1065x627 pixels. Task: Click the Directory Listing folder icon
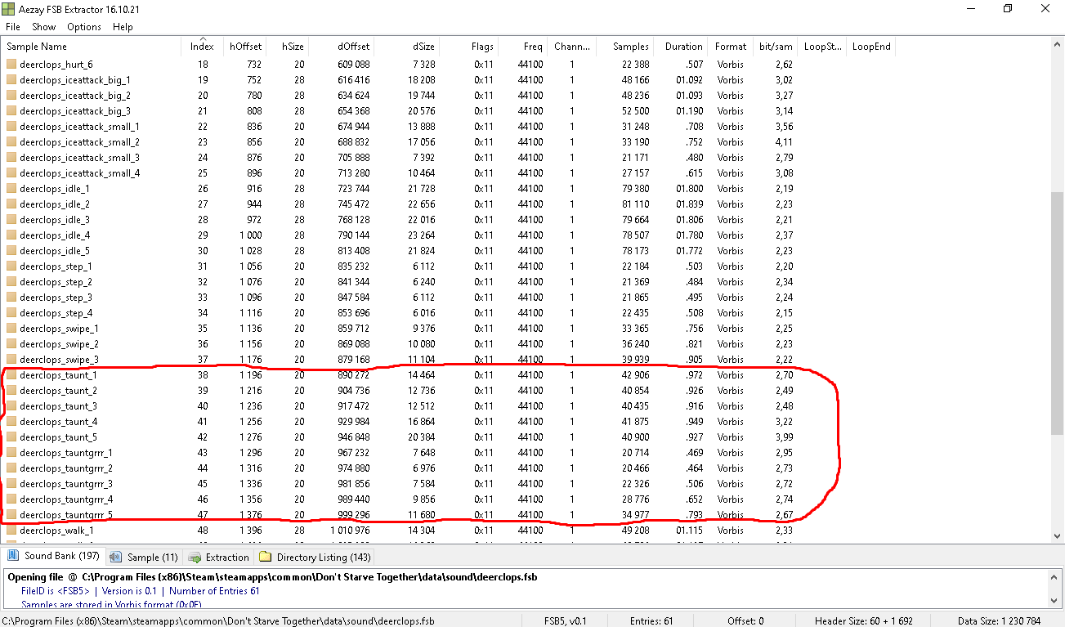265,557
